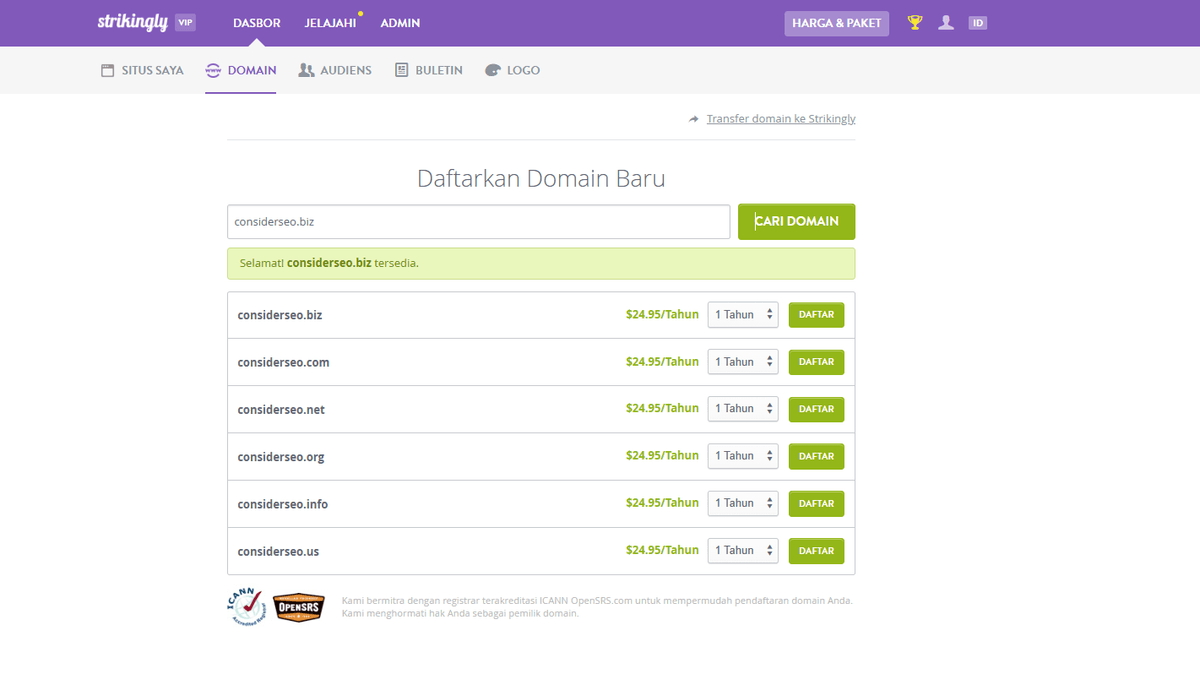The height and width of the screenshot is (680, 1200).
Task: Open year dropdown for considerseo.net
Action: click(x=743, y=409)
